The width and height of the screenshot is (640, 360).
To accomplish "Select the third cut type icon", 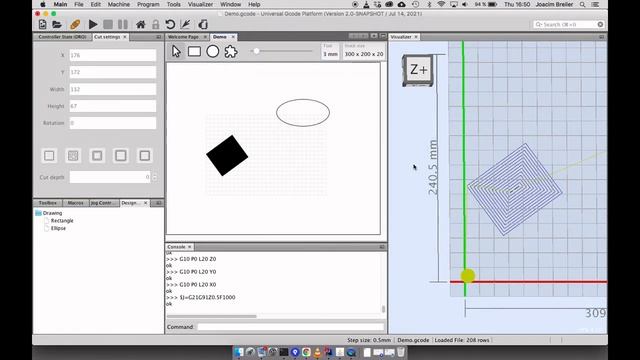I will point(97,156).
